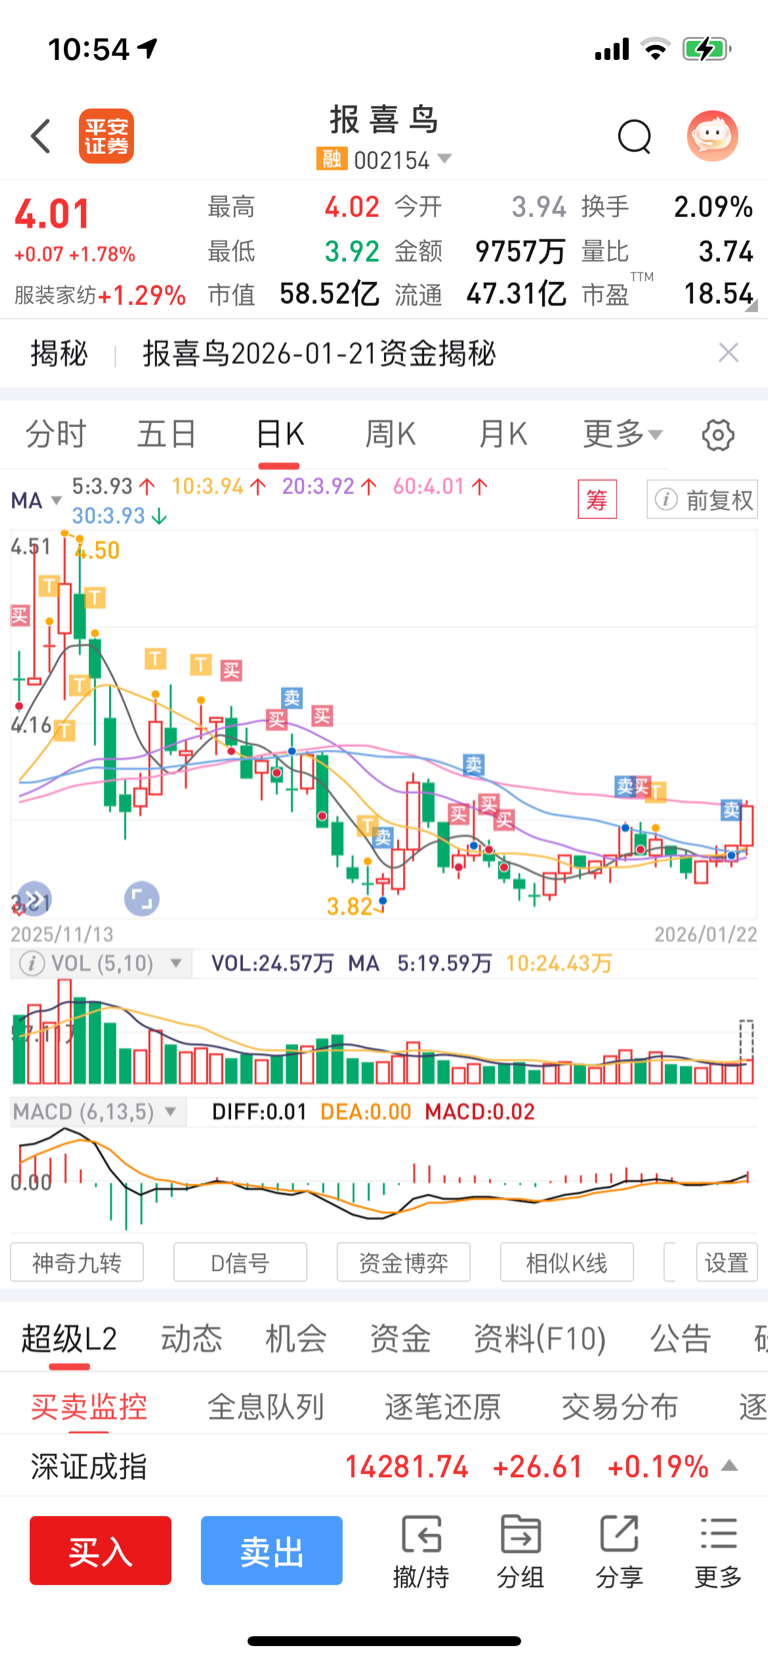The image size is (768, 1663).
Task: Tap the red 买入 buy button
Action: click(x=100, y=1551)
